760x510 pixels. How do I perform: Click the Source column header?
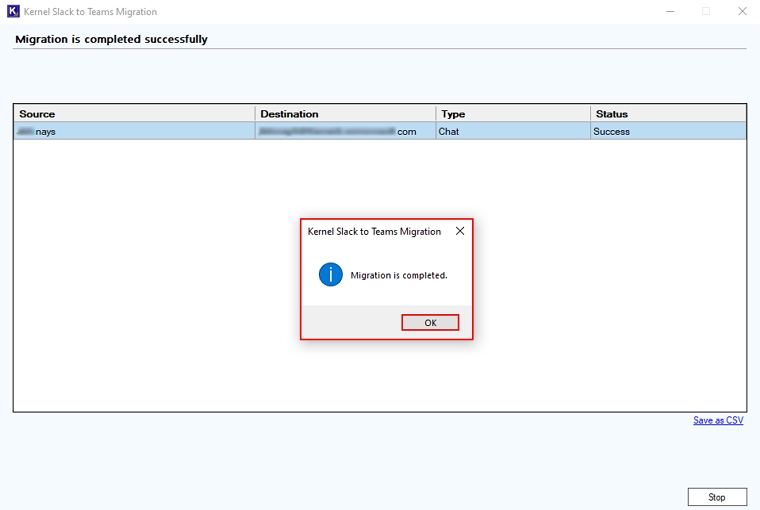pyautogui.click(x=134, y=114)
